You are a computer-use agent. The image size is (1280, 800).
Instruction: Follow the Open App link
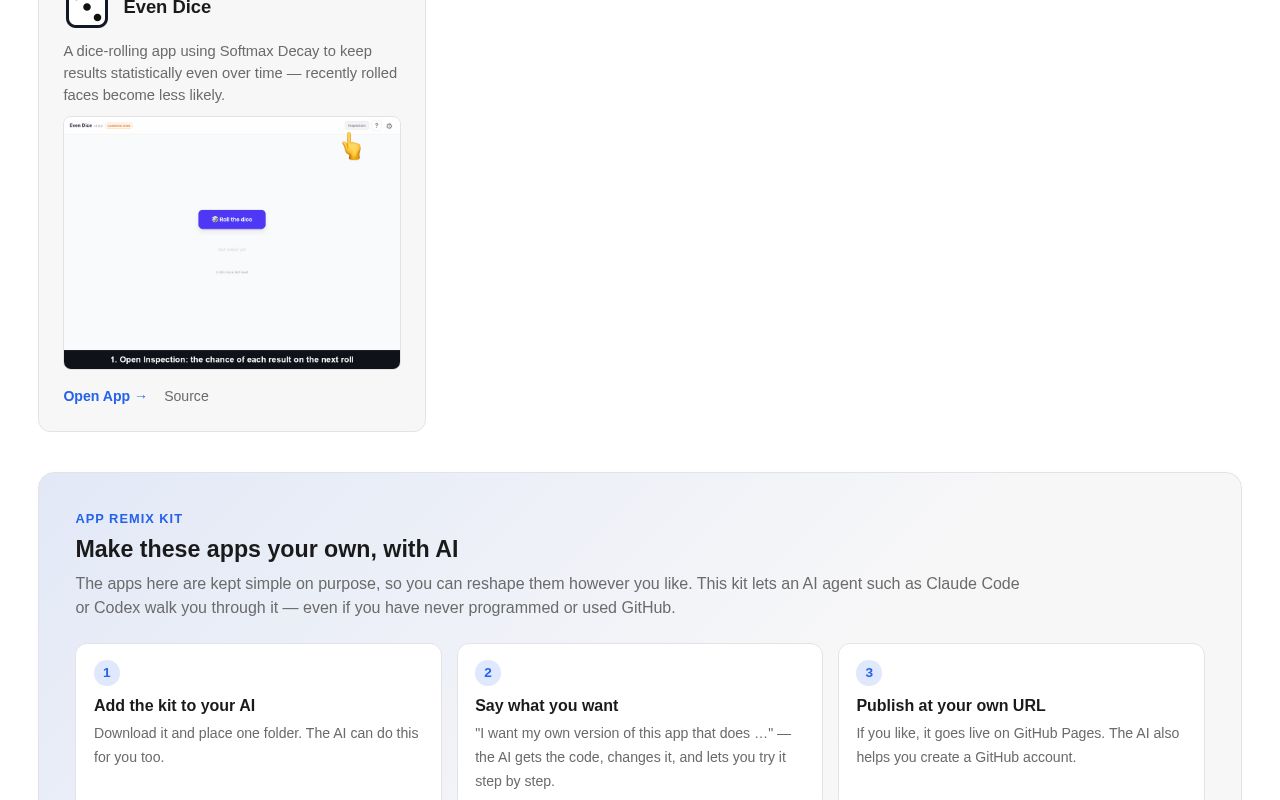click(x=105, y=396)
